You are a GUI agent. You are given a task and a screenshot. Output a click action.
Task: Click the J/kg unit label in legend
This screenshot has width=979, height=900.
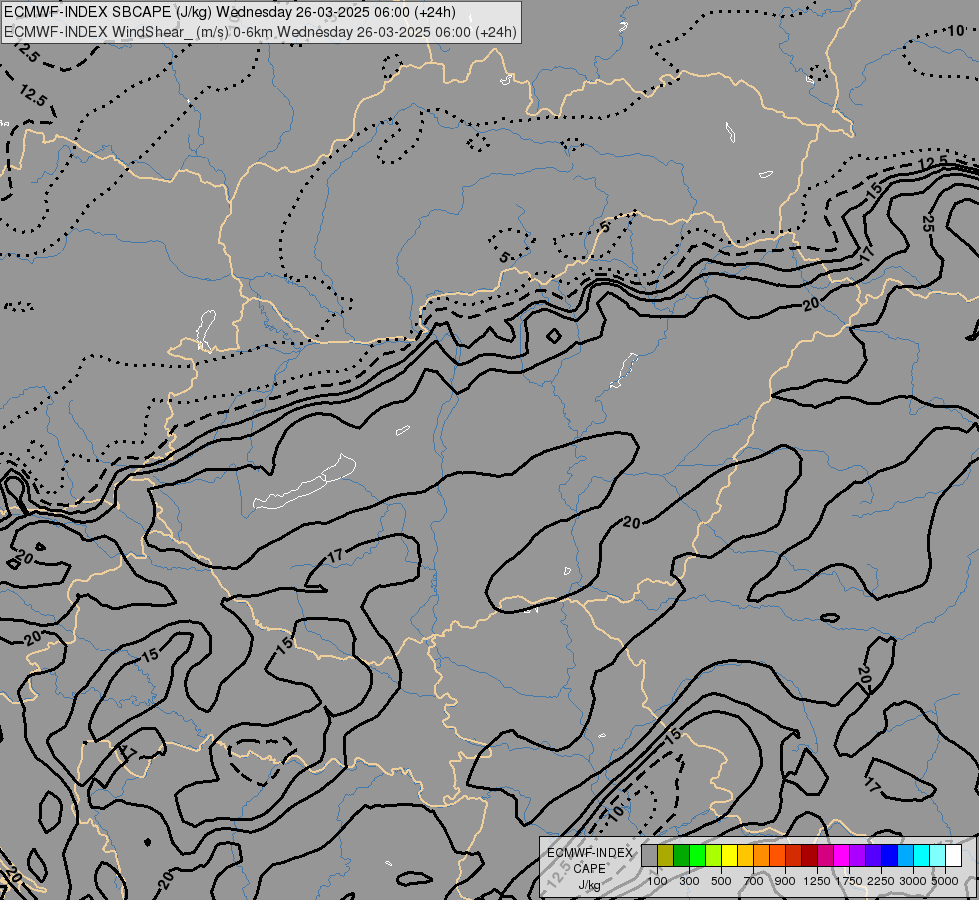tap(589, 885)
